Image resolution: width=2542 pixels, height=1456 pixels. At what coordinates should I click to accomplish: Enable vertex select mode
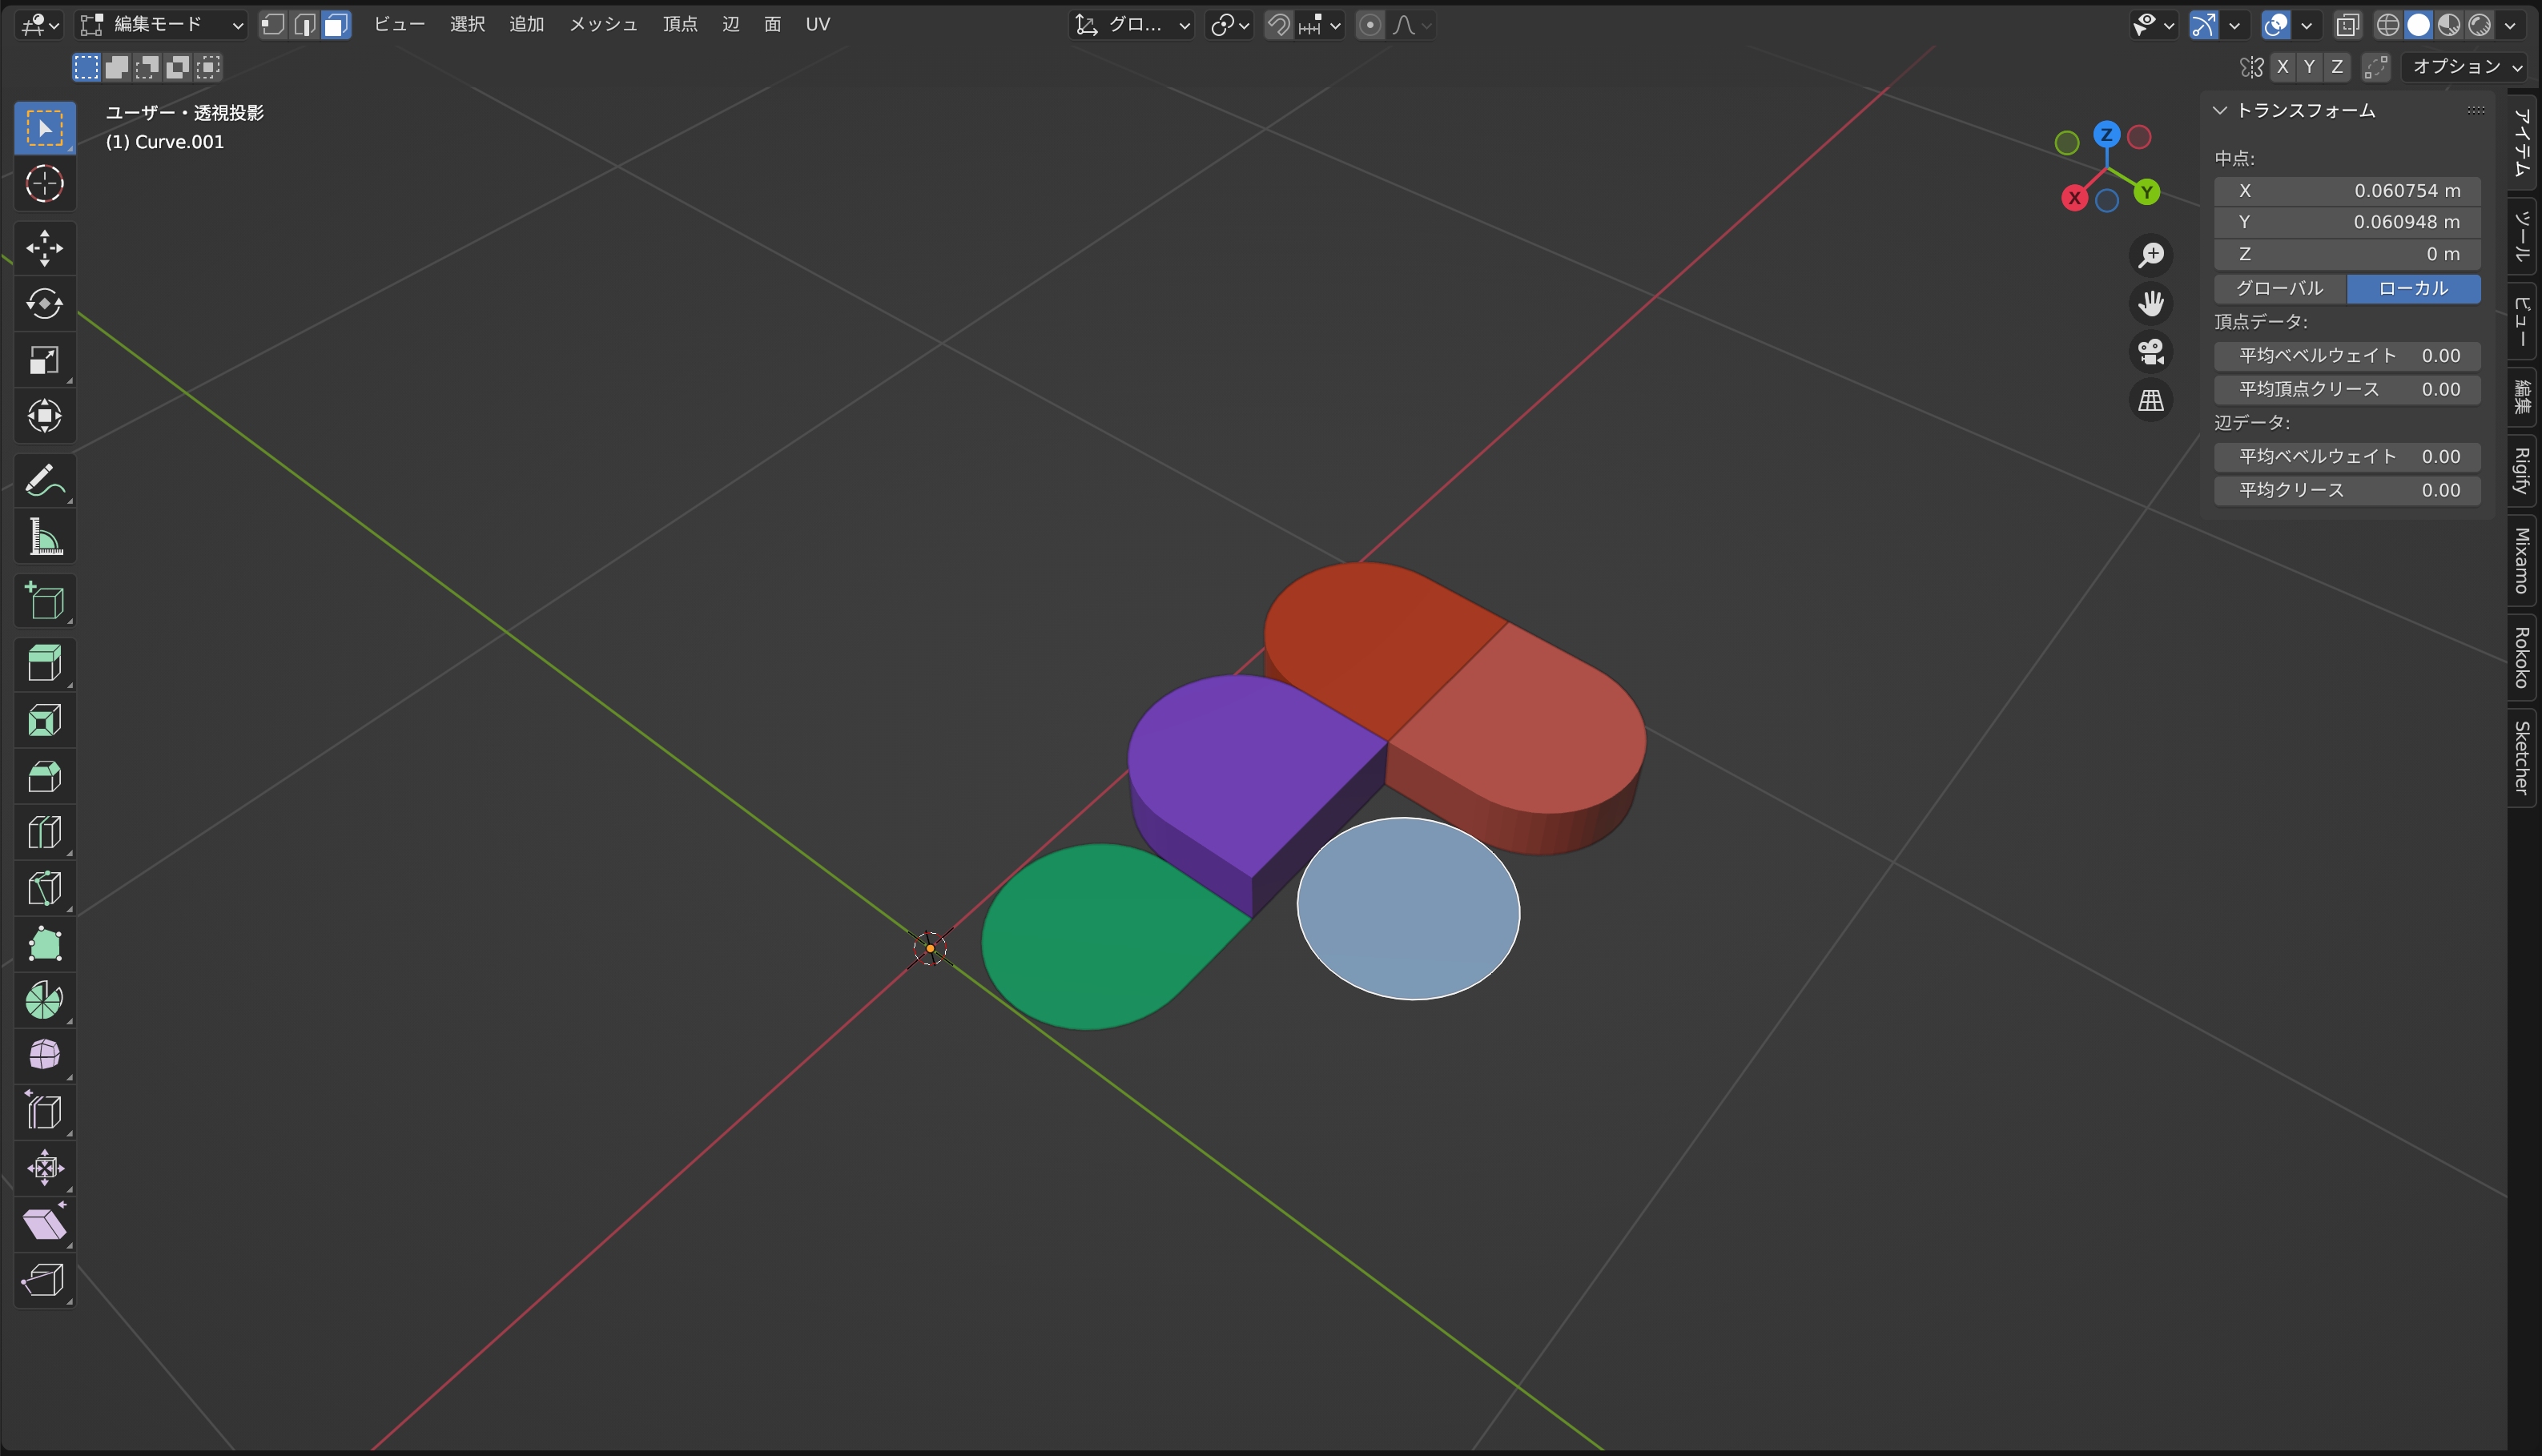tap(273, 24)
